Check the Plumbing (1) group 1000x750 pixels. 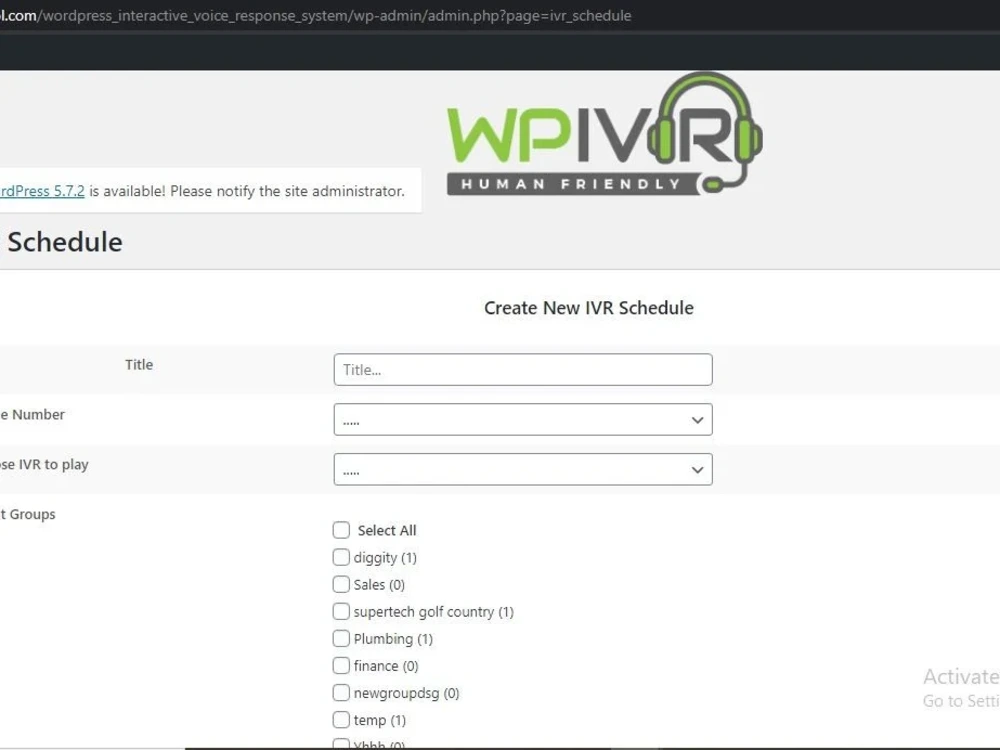pos(341,638)
